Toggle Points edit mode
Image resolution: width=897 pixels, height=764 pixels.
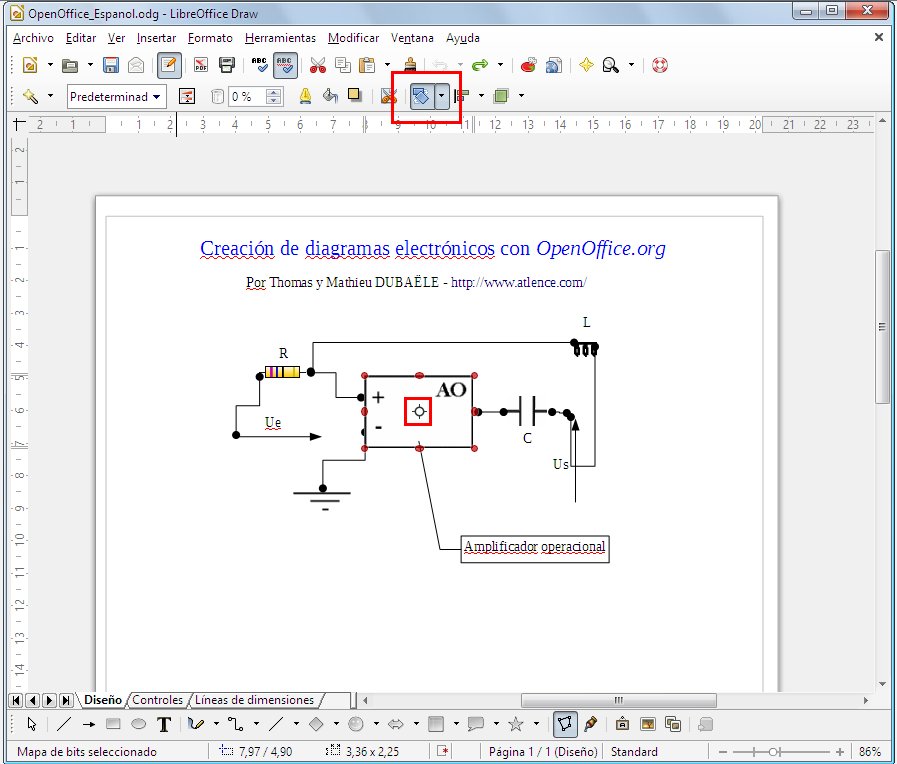point(565,725)
